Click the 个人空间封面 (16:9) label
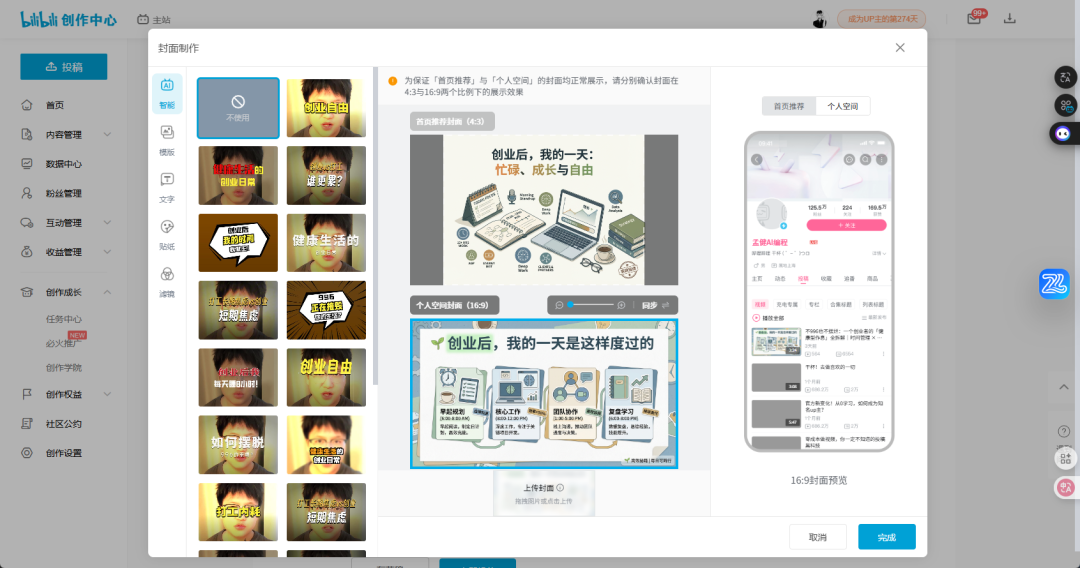The height and width of the screenshot is (568, 1080). tap(454, 305)
